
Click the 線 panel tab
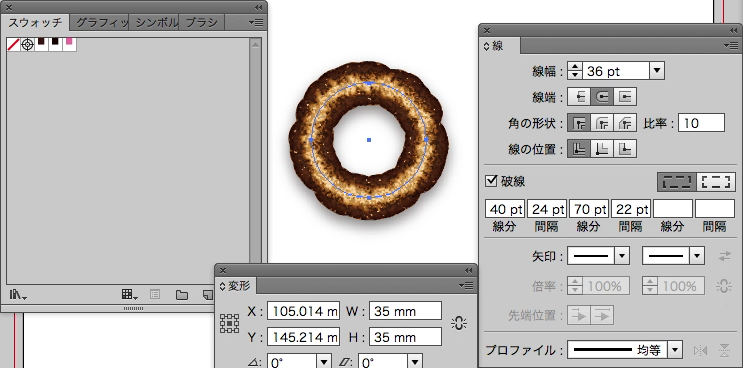[498, 46]
